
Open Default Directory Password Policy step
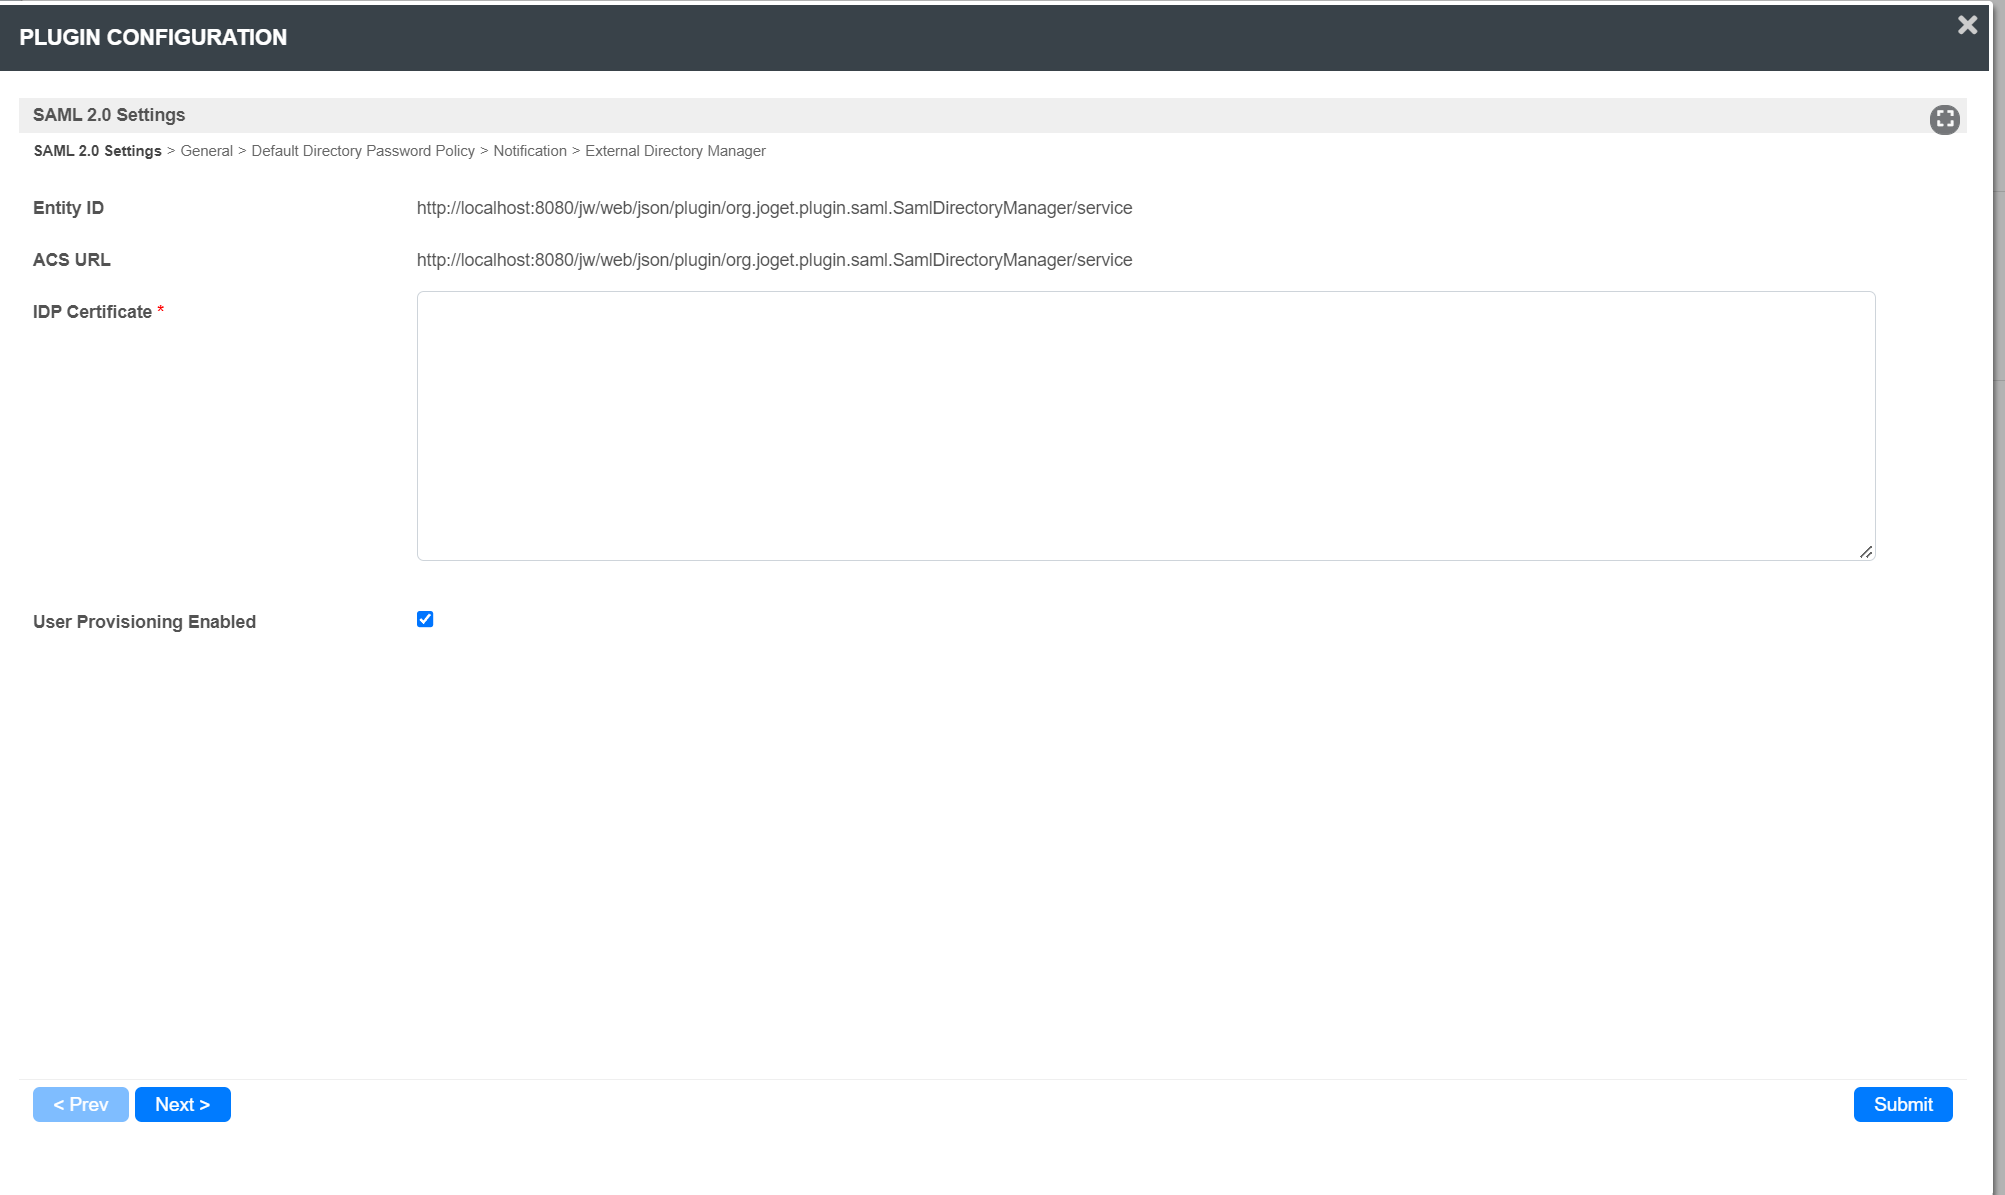coord(362,151)
